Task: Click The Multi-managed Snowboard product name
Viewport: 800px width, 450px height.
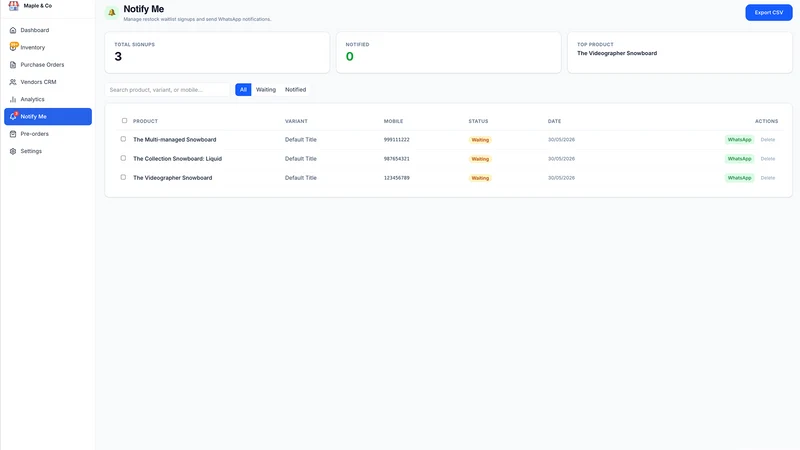Action: coord(174,139)
